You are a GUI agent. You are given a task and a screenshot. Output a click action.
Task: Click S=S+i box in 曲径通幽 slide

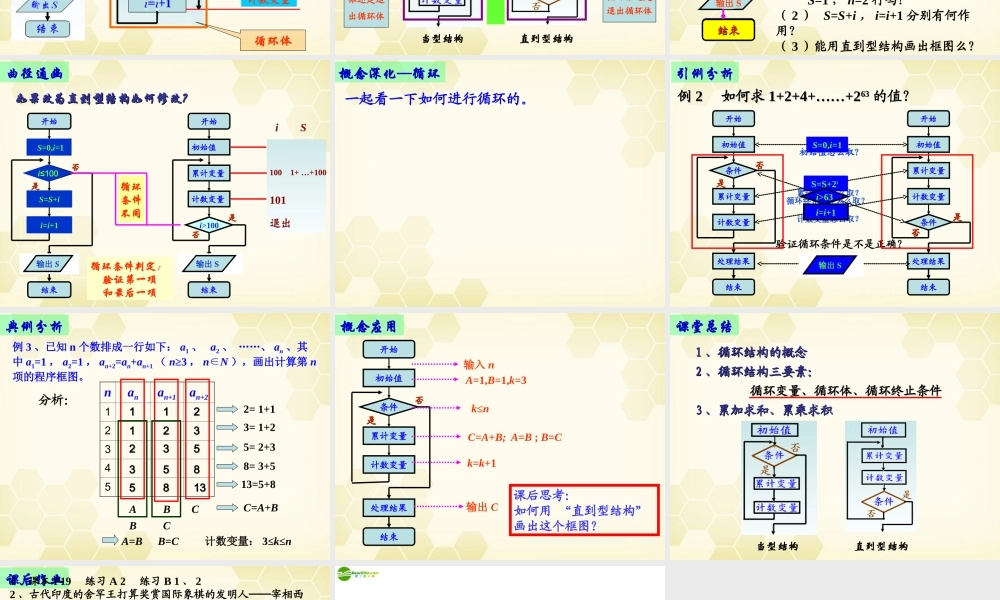[x=49, y=199]
